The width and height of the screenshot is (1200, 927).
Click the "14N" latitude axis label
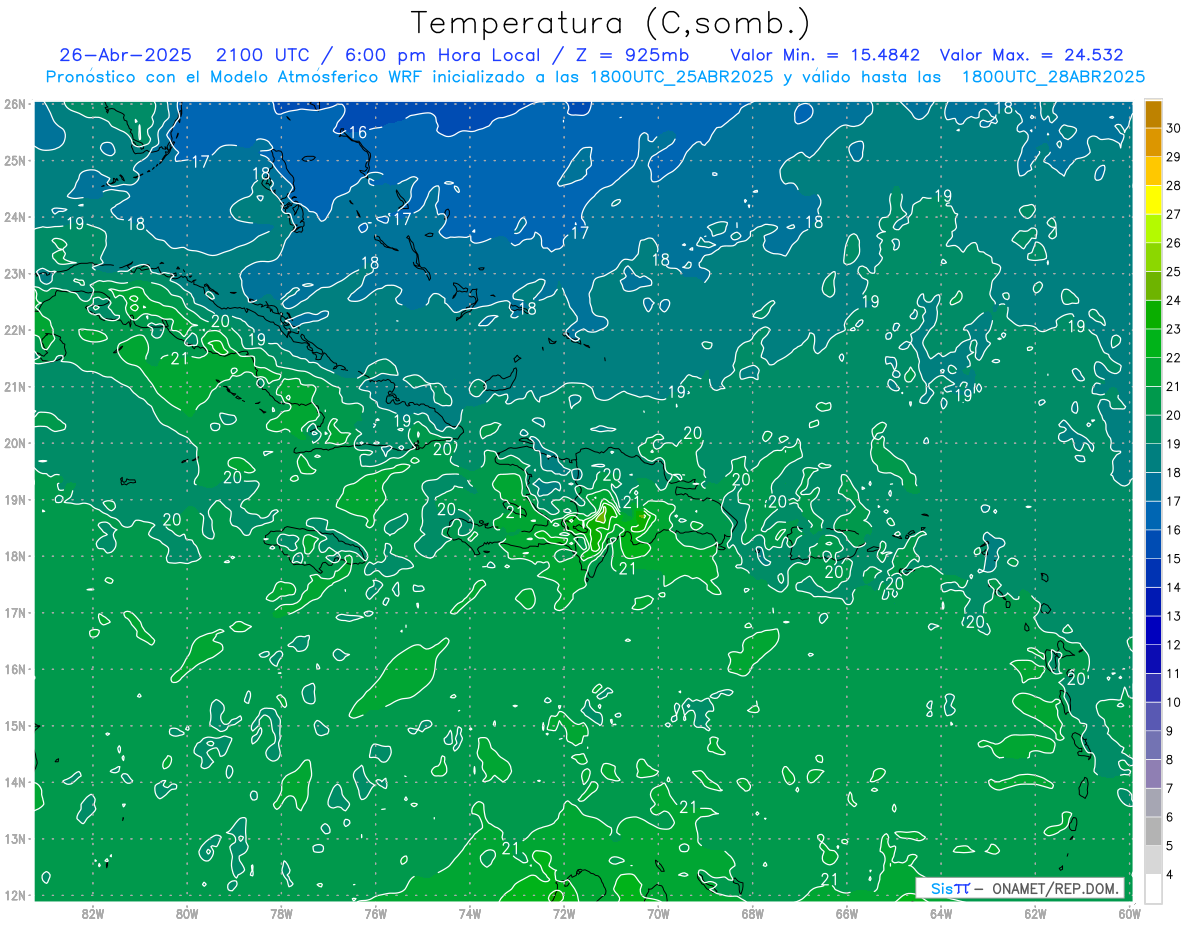point(15,782)
